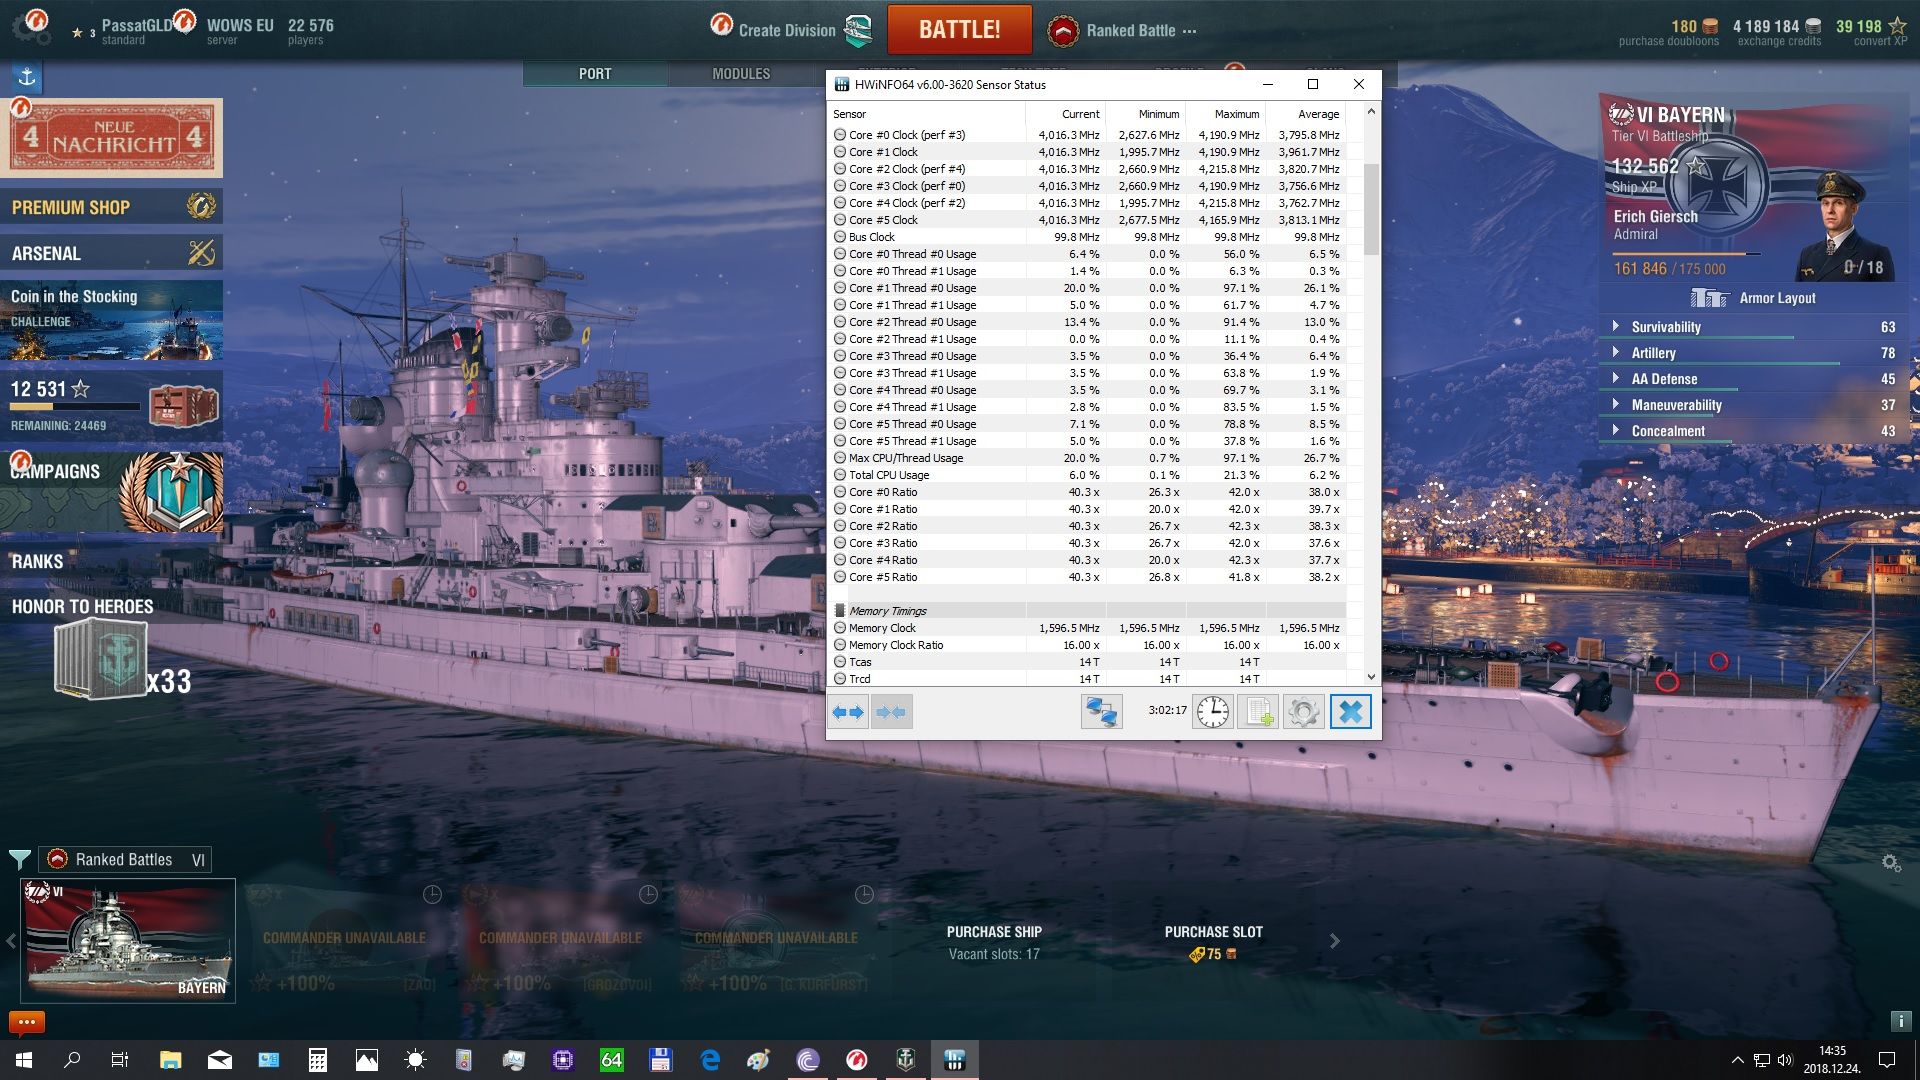Click the Ranked Battles VI carousel filter label

125,859
